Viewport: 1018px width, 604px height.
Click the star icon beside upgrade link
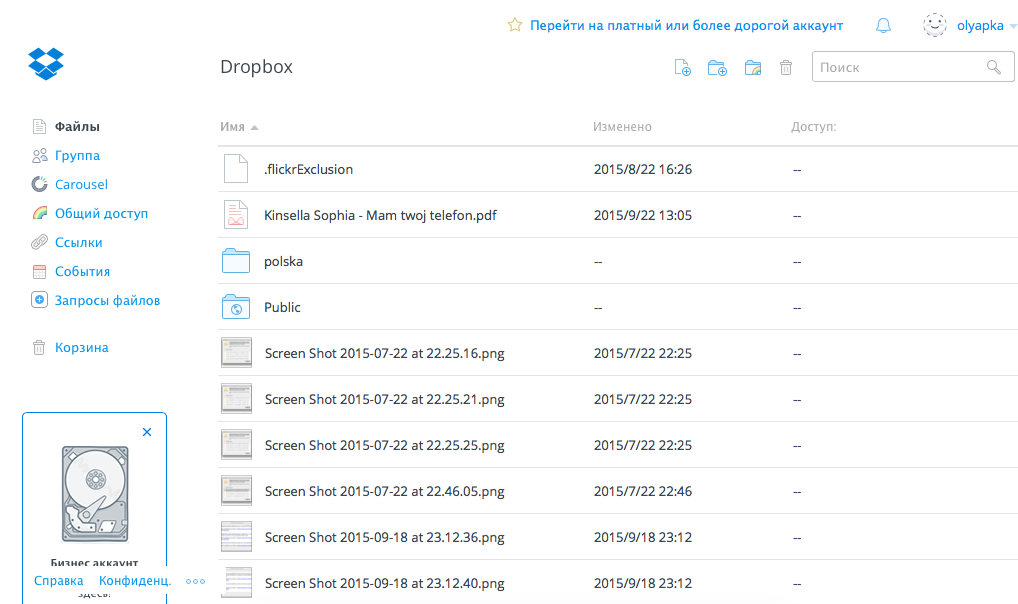[515, 25]
